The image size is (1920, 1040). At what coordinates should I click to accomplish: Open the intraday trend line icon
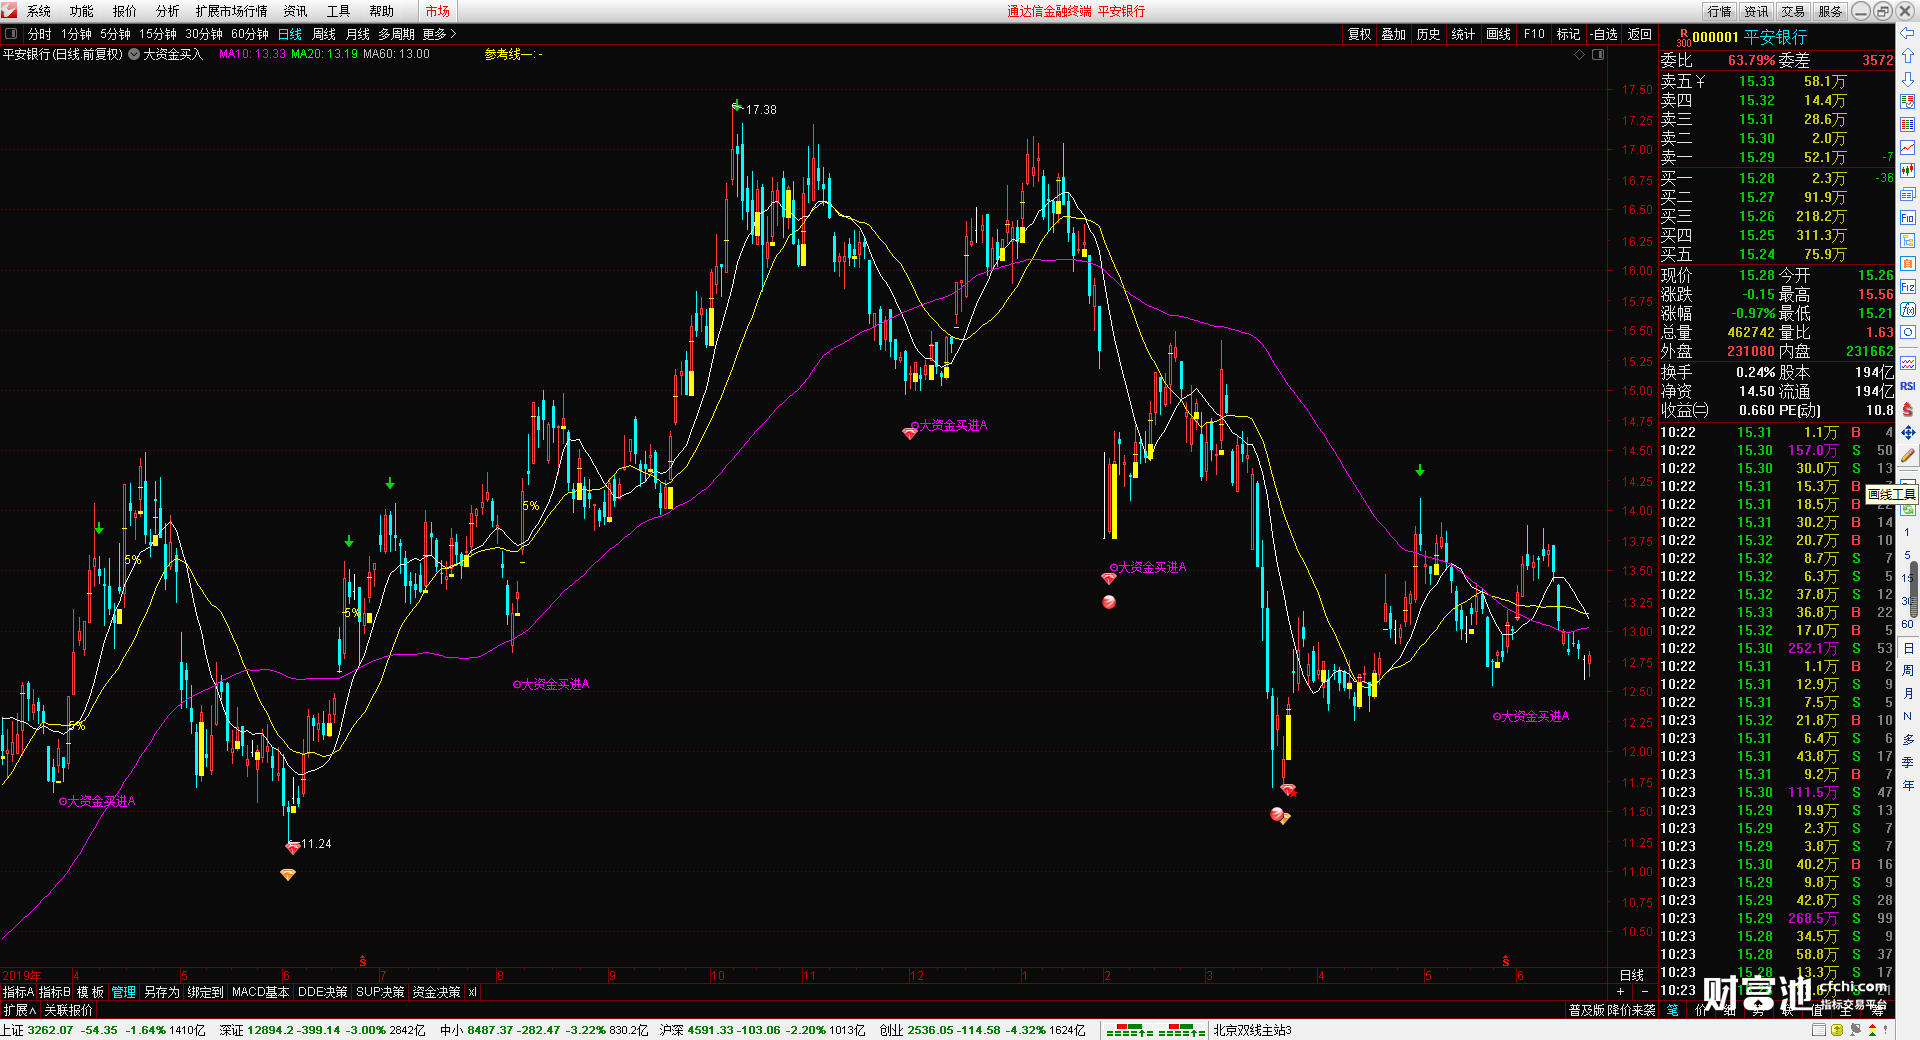click(1907, 148)
